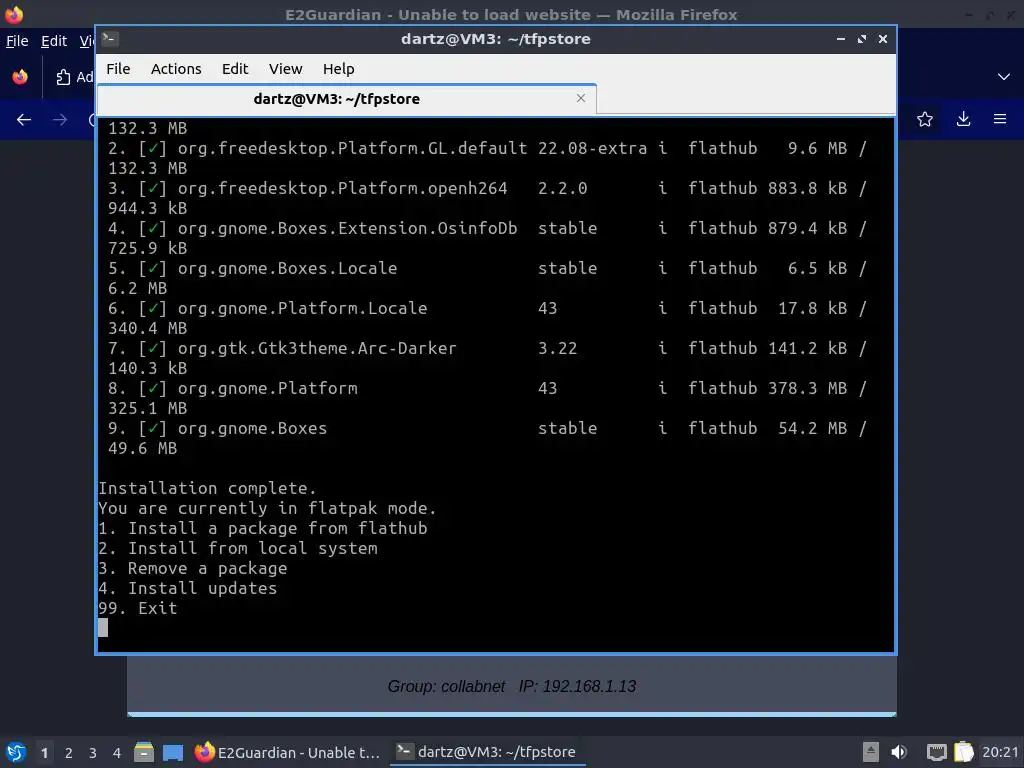Click Firefox forward arrow button
The width and height of the screenshot is (1024, 768).
click(x=59, y=120)
